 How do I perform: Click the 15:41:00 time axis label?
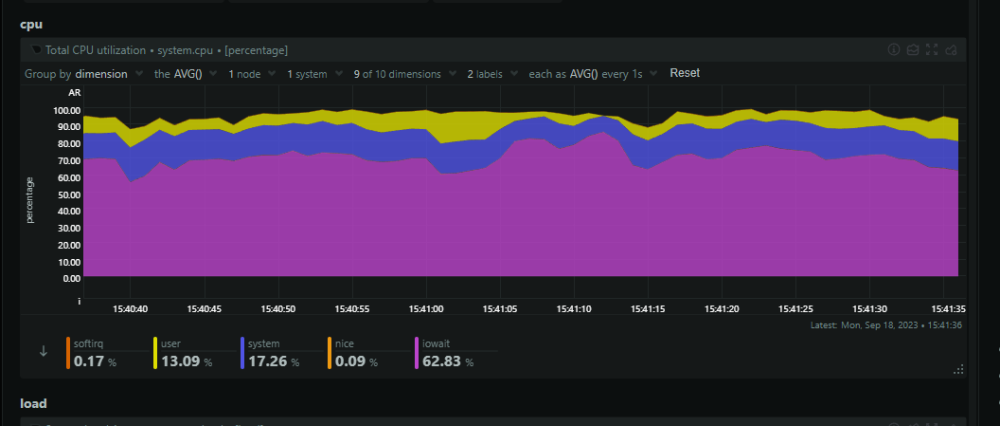pyautogui.click(x=427, y=309)
